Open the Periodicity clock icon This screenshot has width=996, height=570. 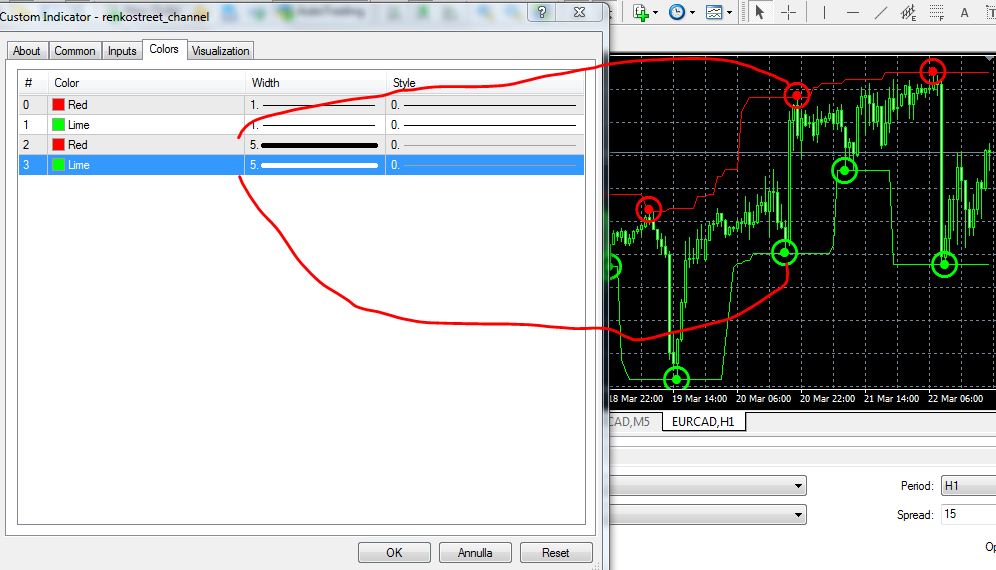(676, 12)
